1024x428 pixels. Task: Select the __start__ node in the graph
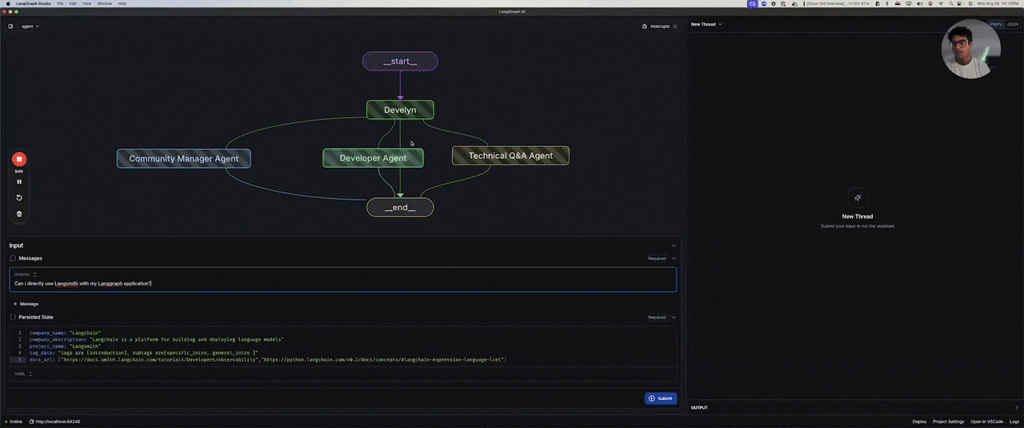click(400, 61)
